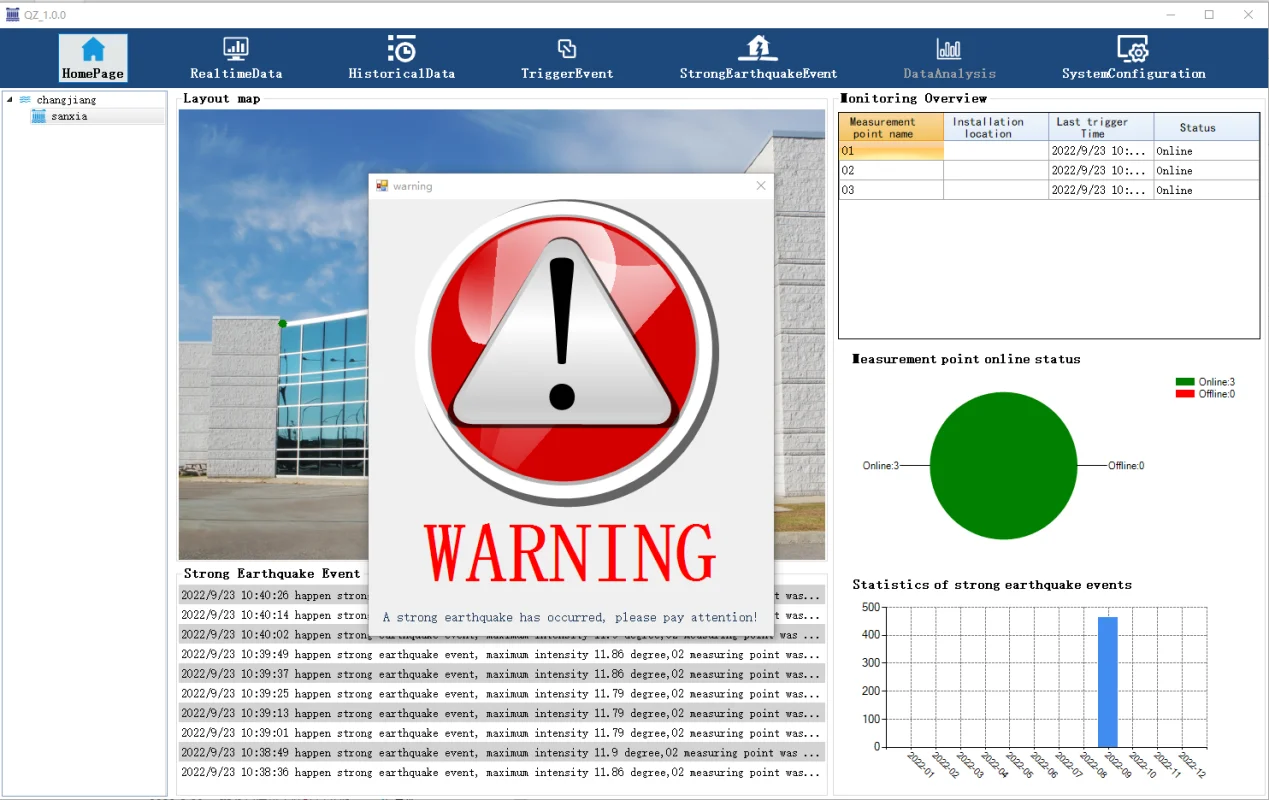Click the changjiang river waves icon
Screen dimensions: 1269x800
(28, 99)
